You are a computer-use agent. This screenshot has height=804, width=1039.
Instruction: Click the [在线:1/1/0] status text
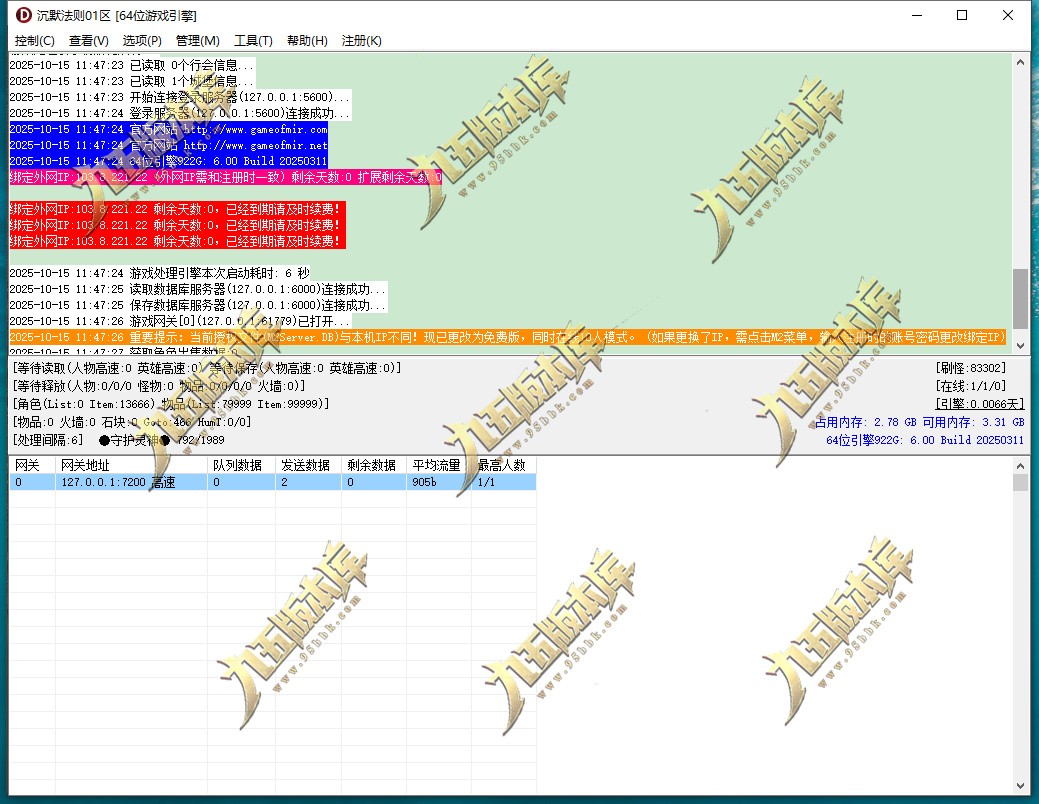click(971, 386)
